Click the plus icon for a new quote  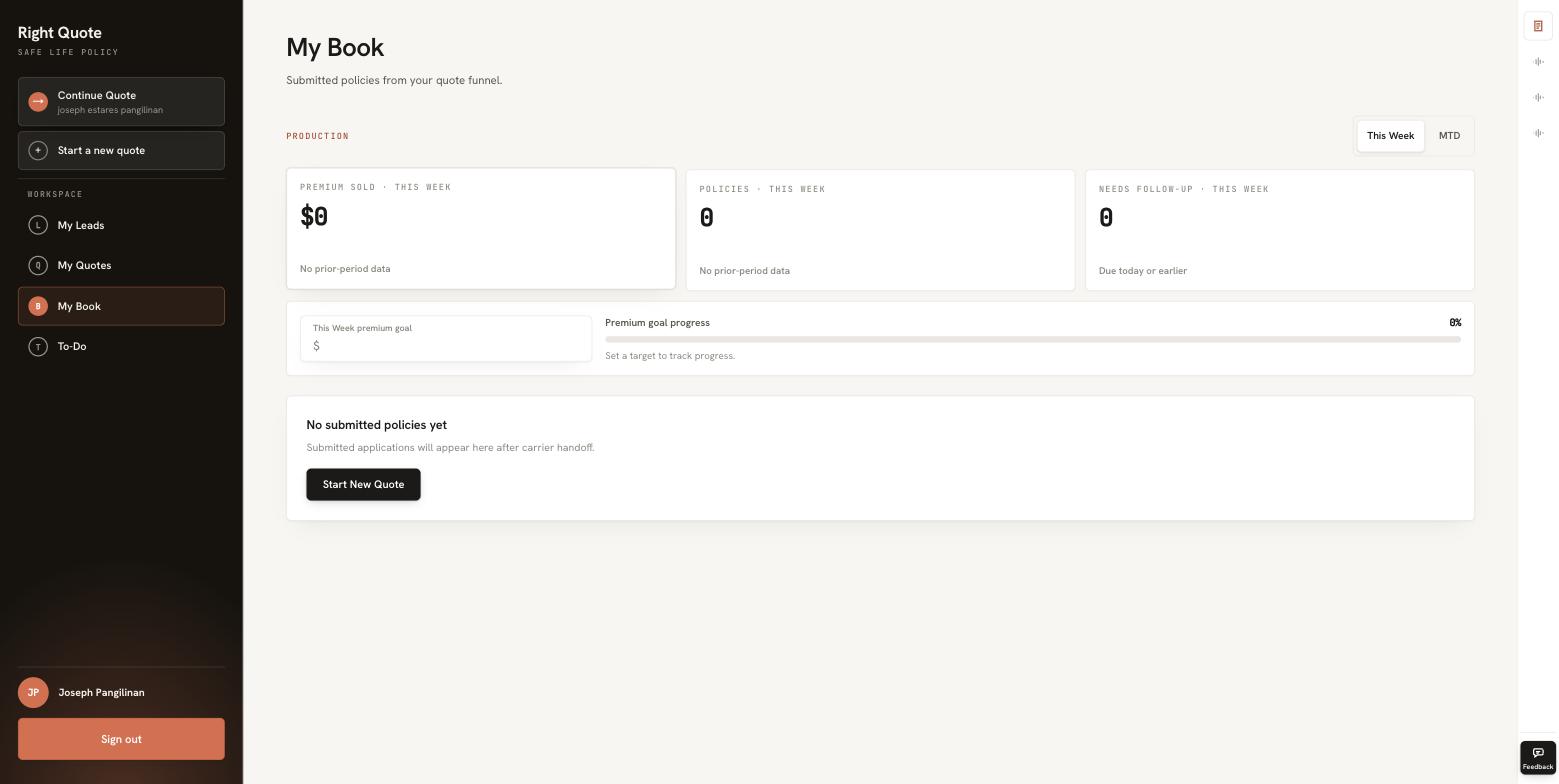38,150
